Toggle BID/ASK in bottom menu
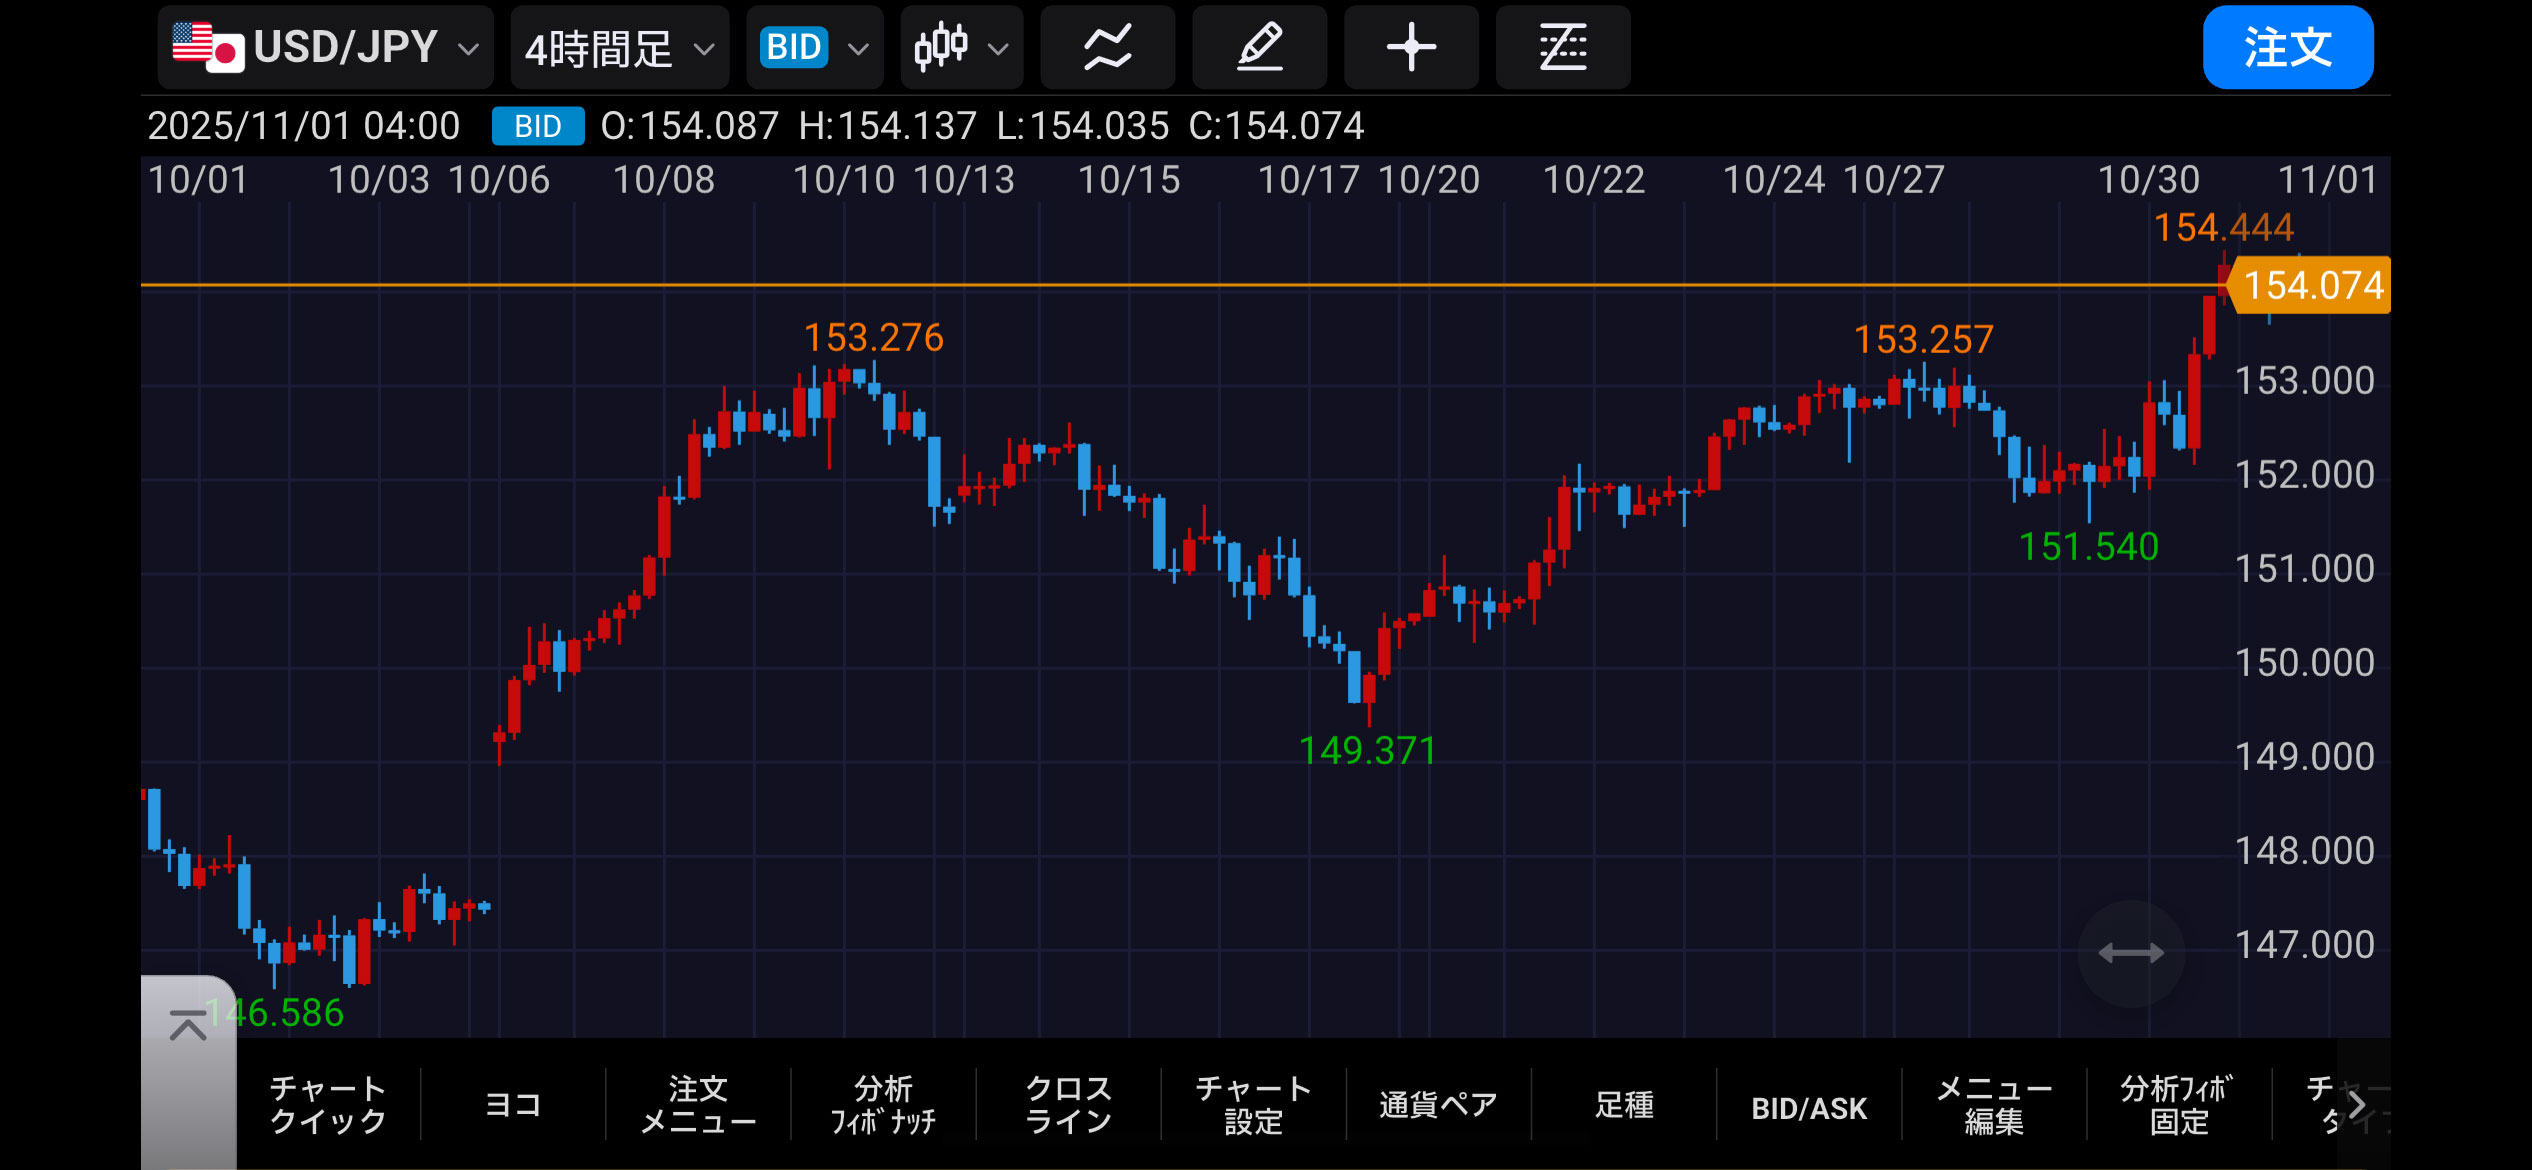This screenshot has height=1170, width=2532. 1808,1107
